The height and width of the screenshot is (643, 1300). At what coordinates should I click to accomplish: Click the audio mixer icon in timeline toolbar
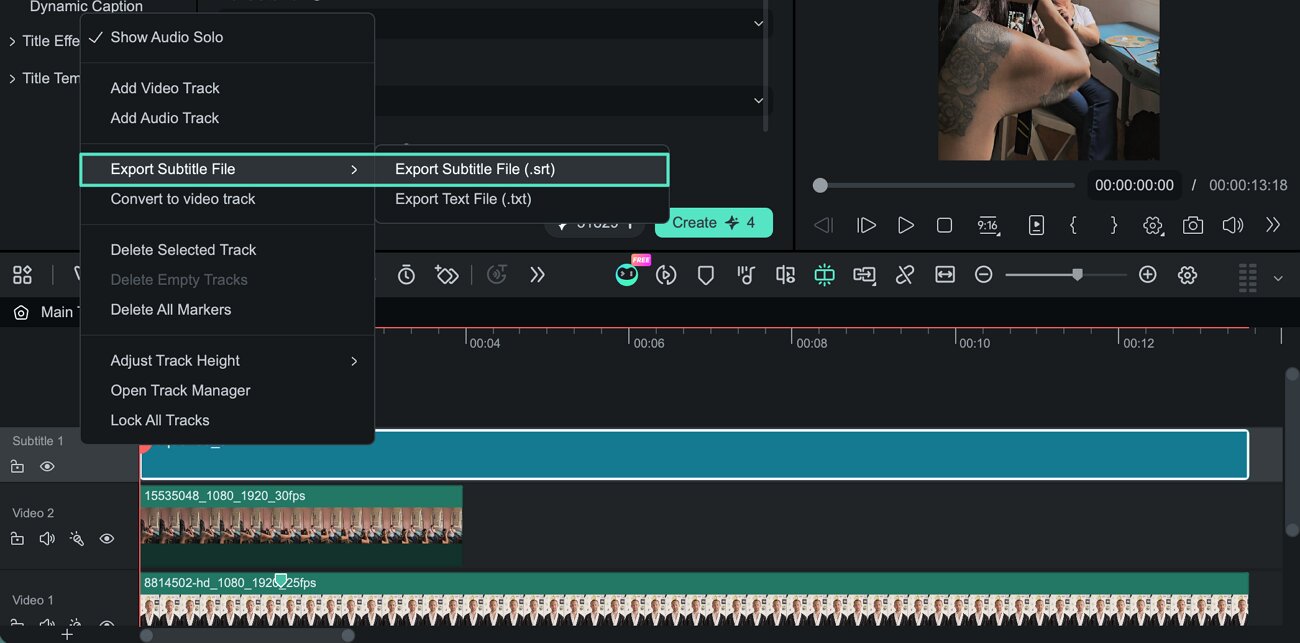[x=785, y=275]
